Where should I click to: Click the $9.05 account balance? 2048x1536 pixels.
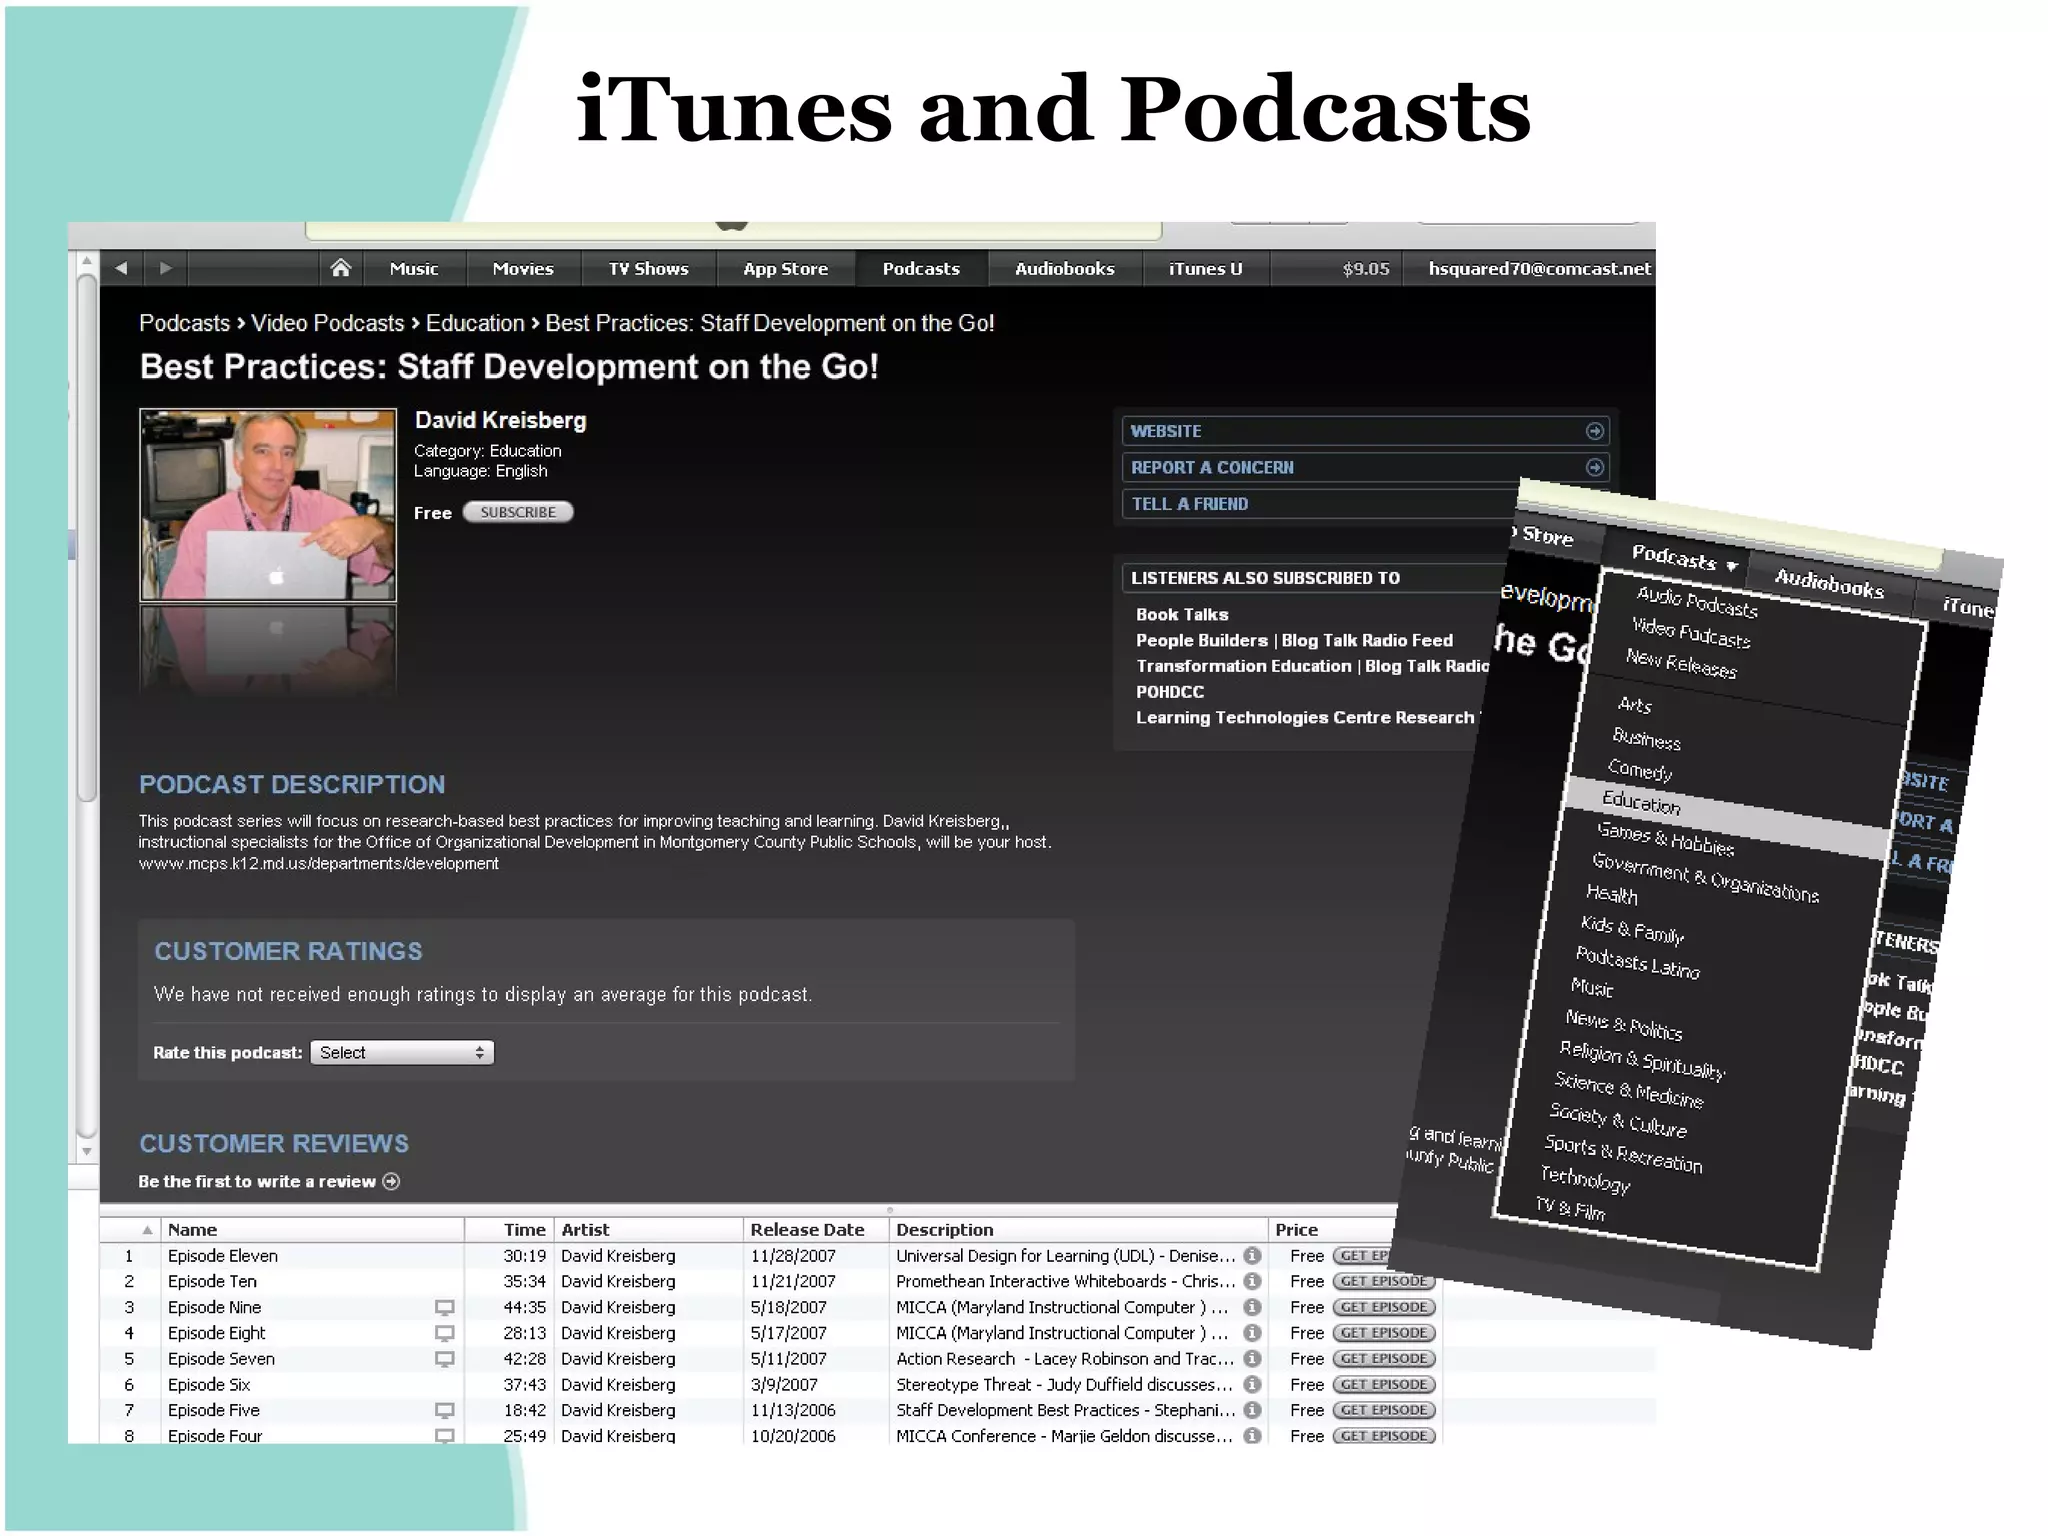[1366, 268]
